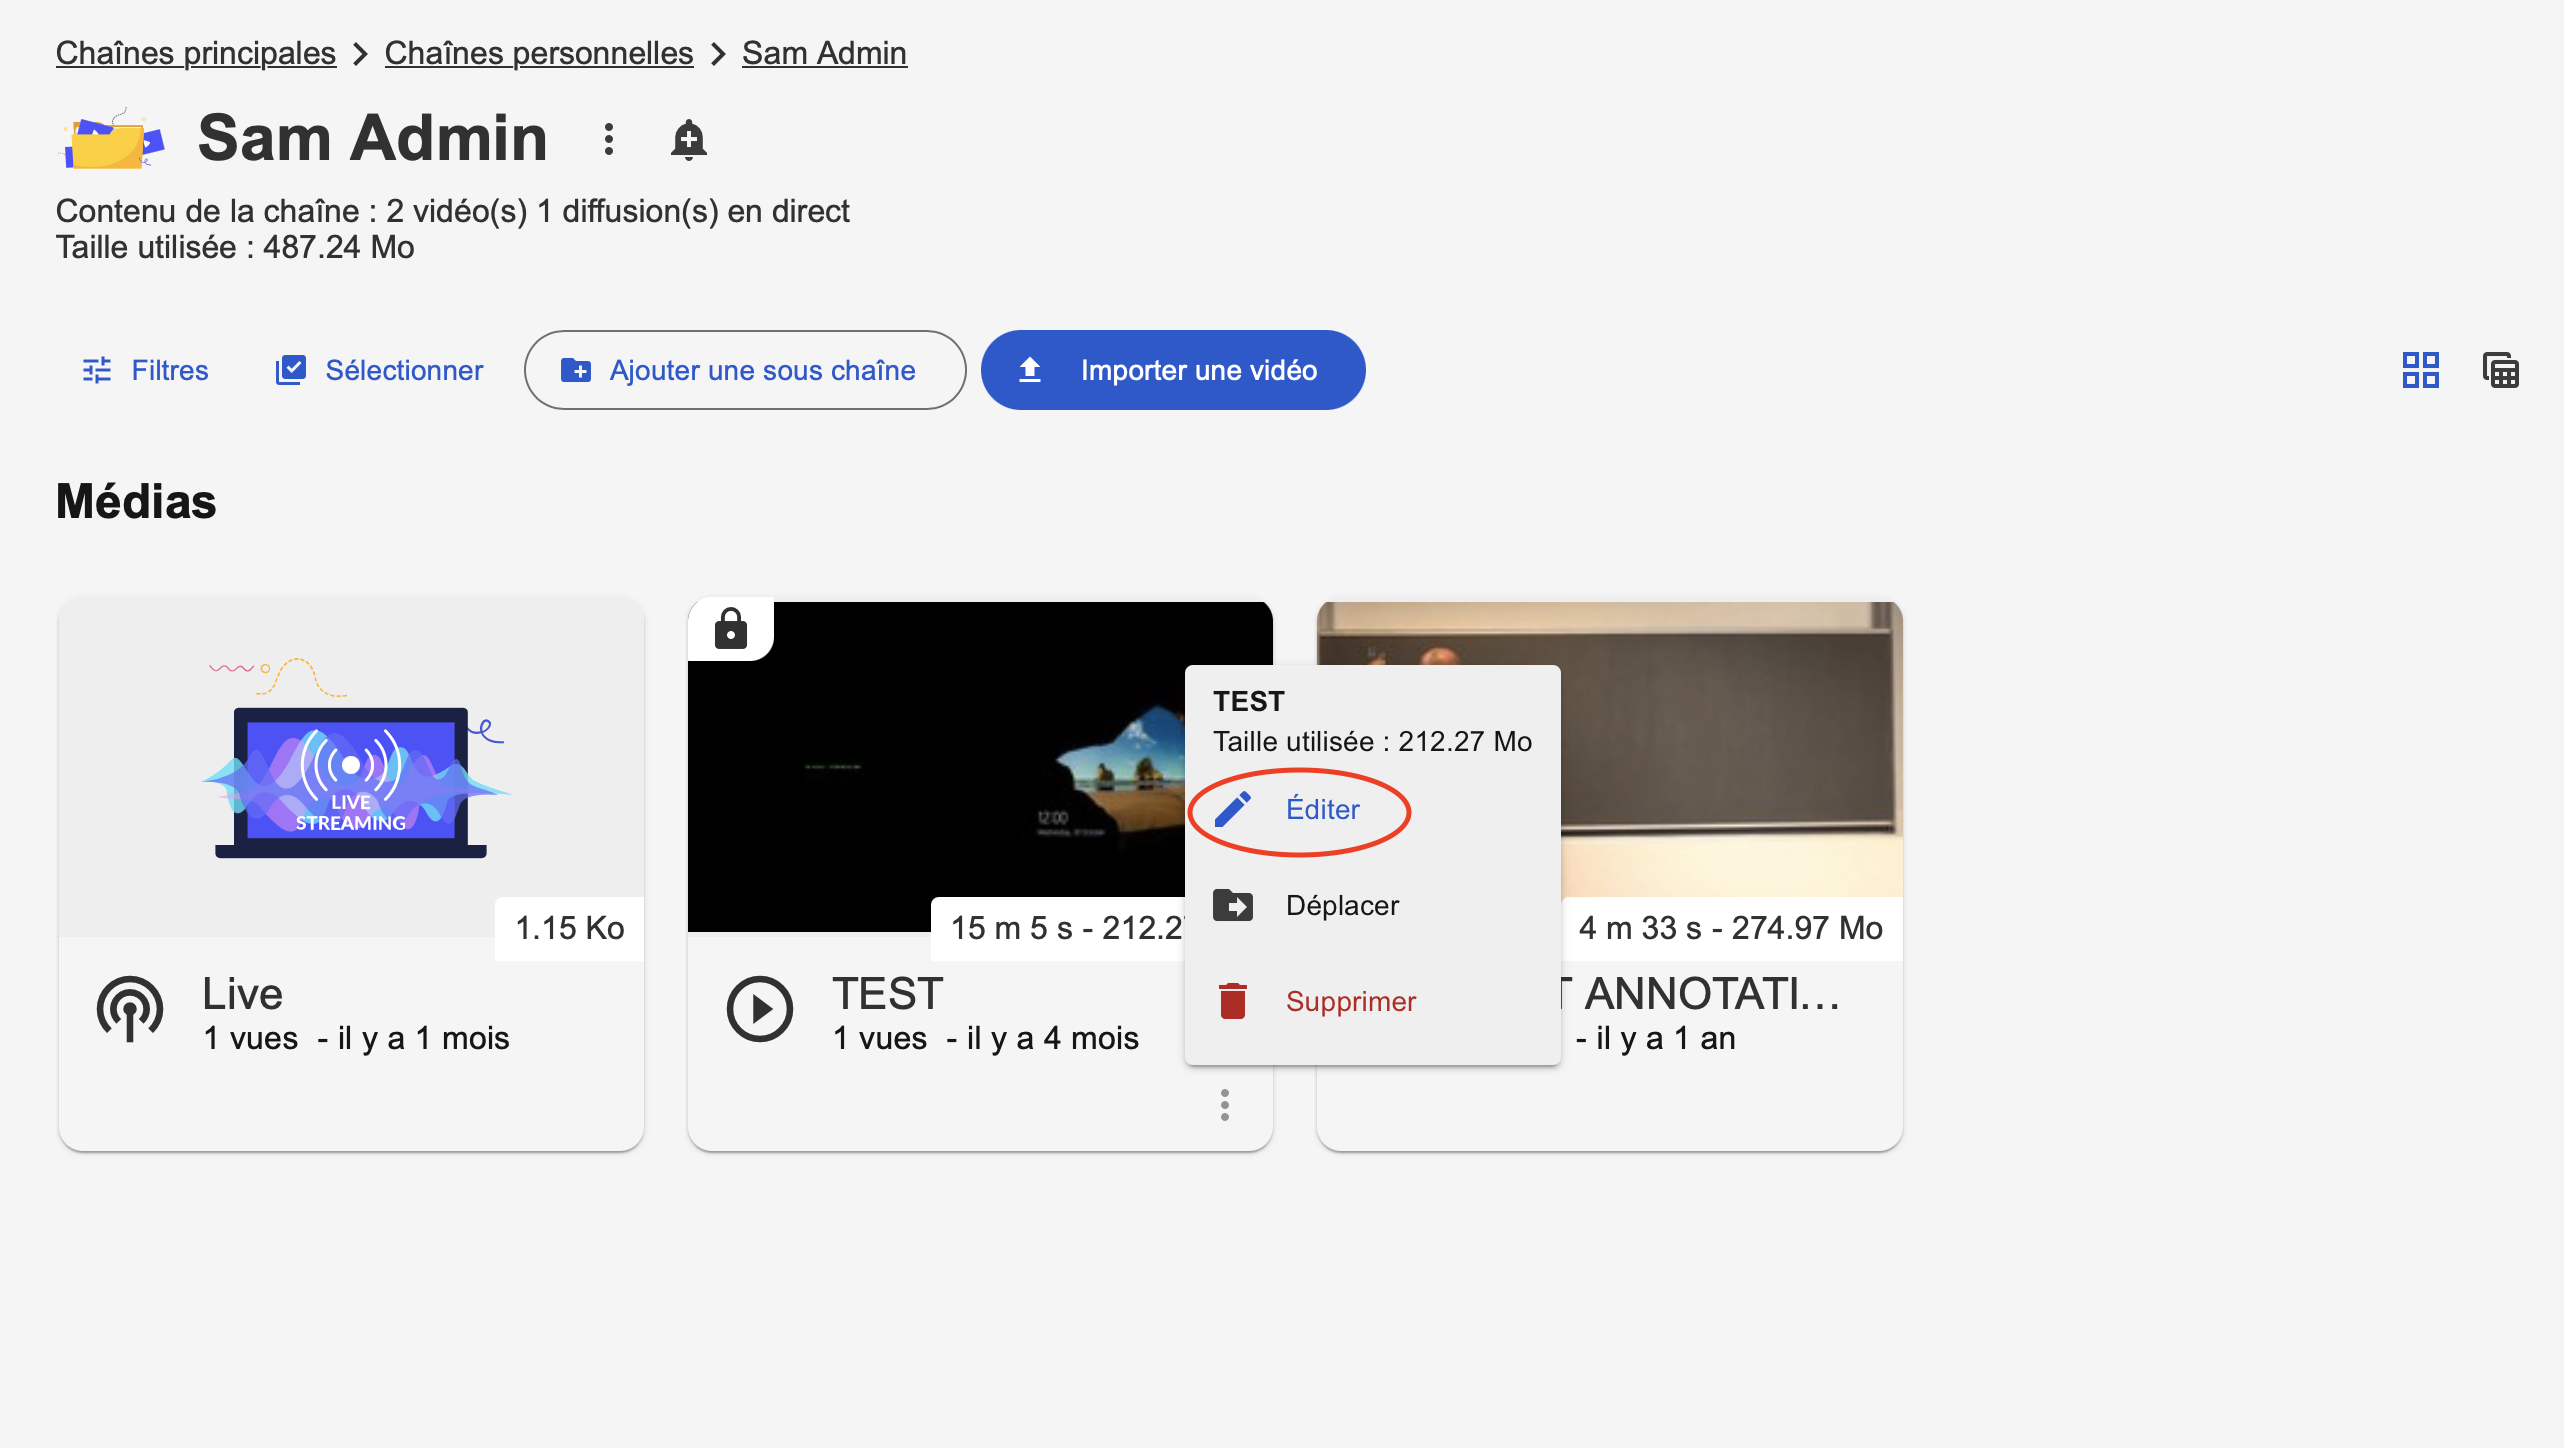Click the three-dot menu on TEST card
The width and height of the screenshot is (2564, 1448).
[x=1224, y=1105]
